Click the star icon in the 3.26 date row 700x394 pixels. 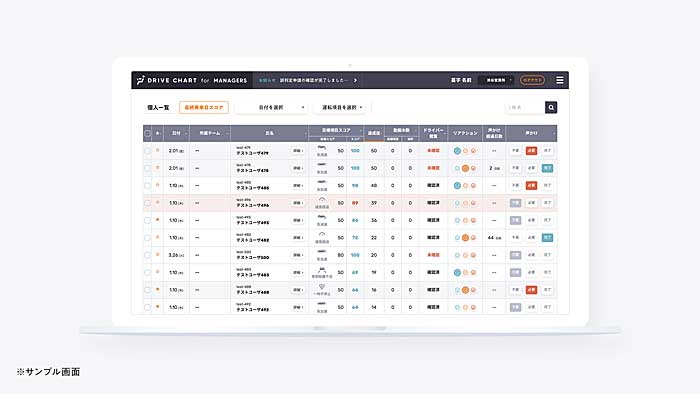pyautogui.click(x=158, y=255)
